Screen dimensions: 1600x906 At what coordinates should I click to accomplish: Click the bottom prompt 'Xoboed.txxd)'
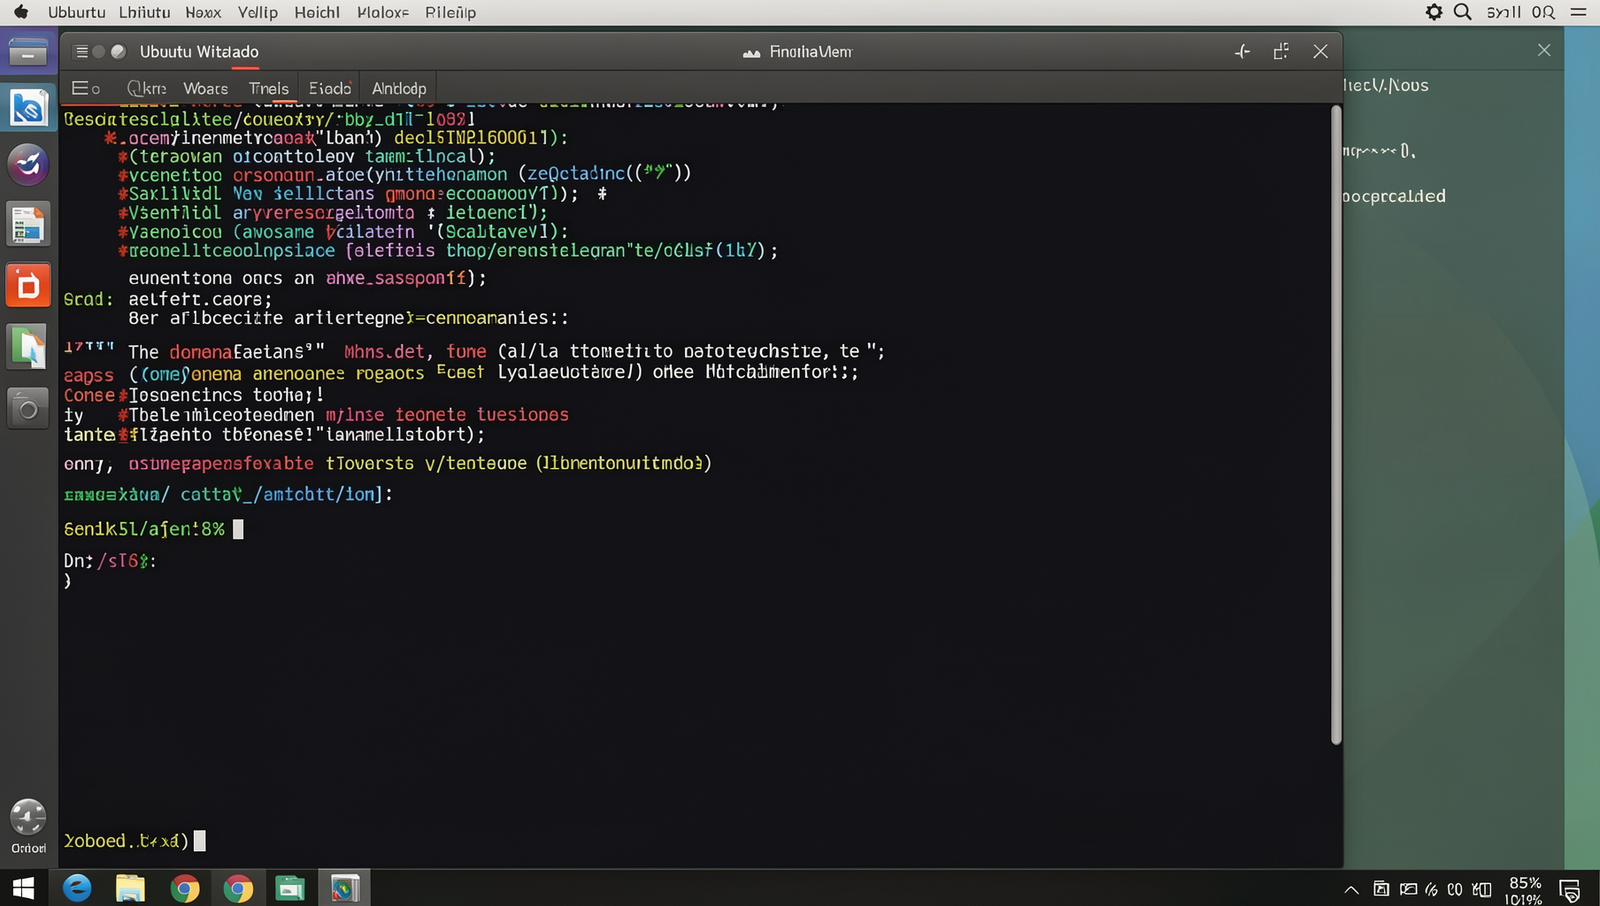pos(126,841)
